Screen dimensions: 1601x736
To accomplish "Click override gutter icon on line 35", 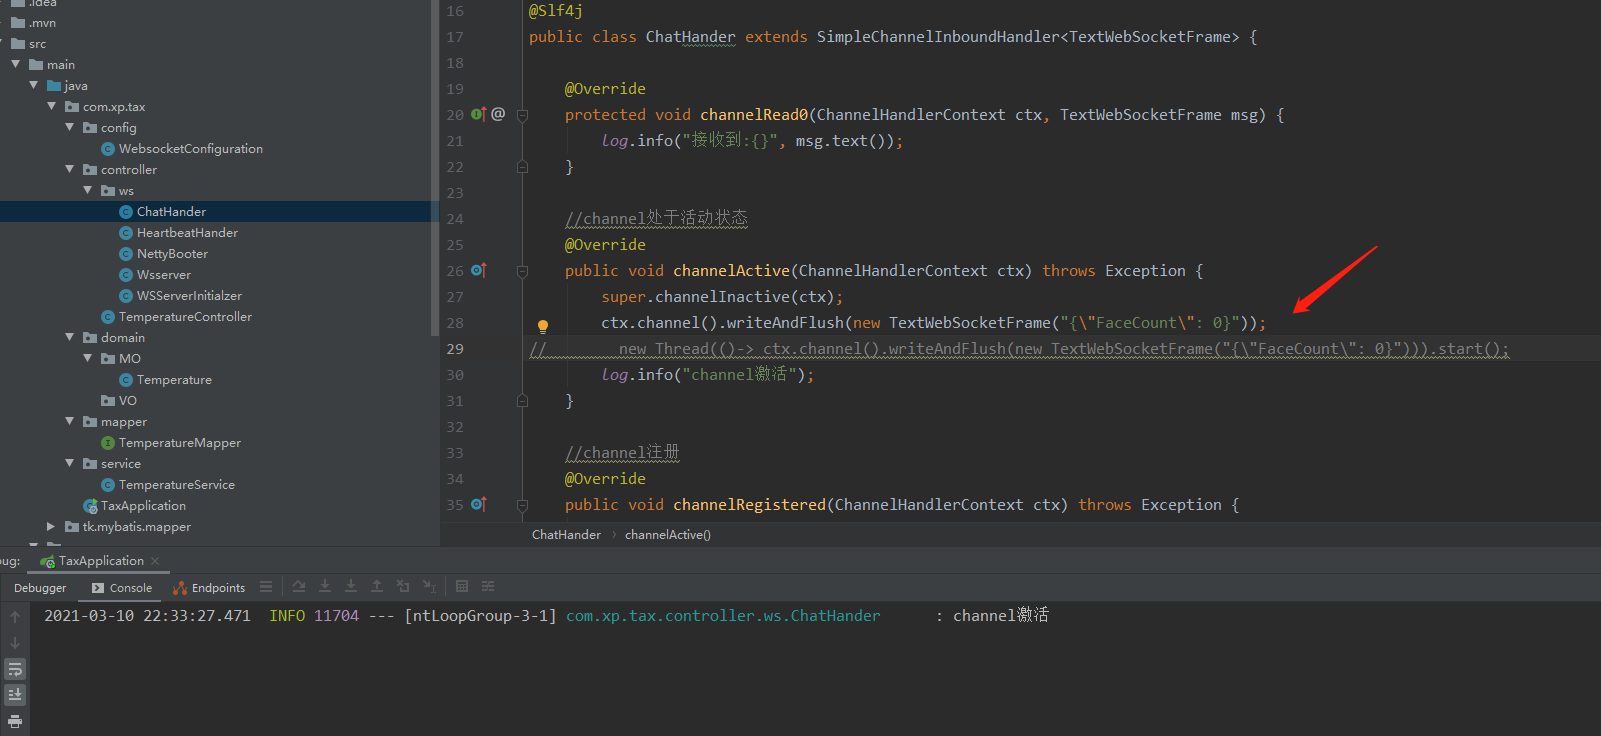I will pyautogui.click(x=478, y=504).
